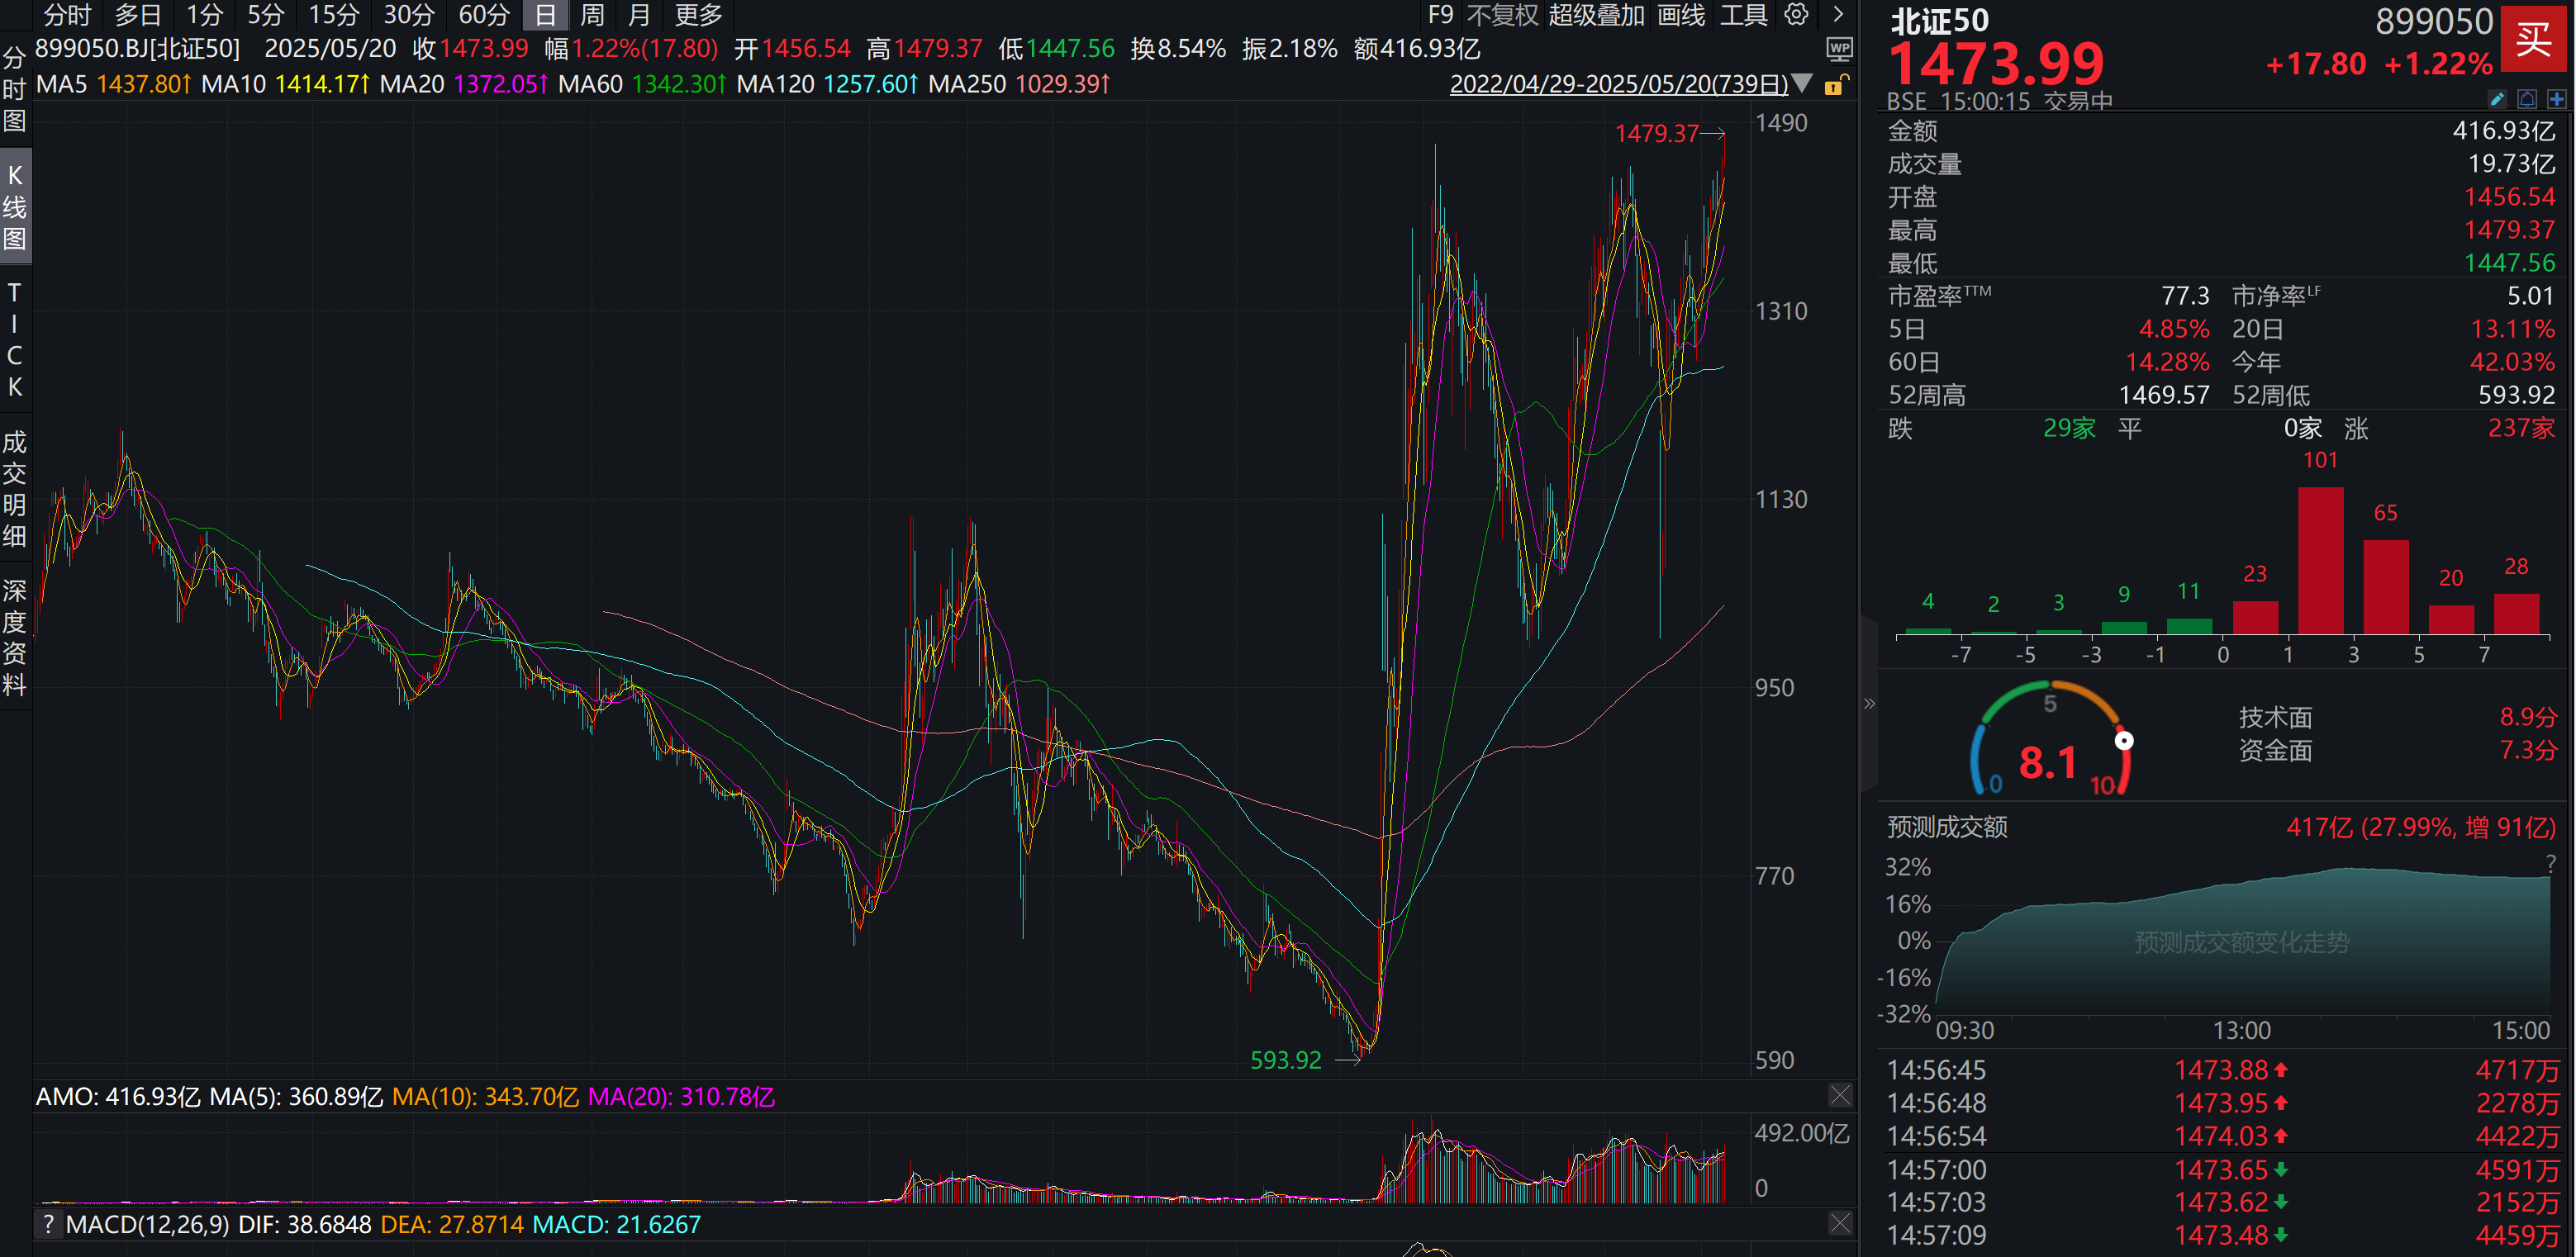The image size is (2576, 1257).
Task: Expand more toolbar options chevron
Action: coord(1838,14)
